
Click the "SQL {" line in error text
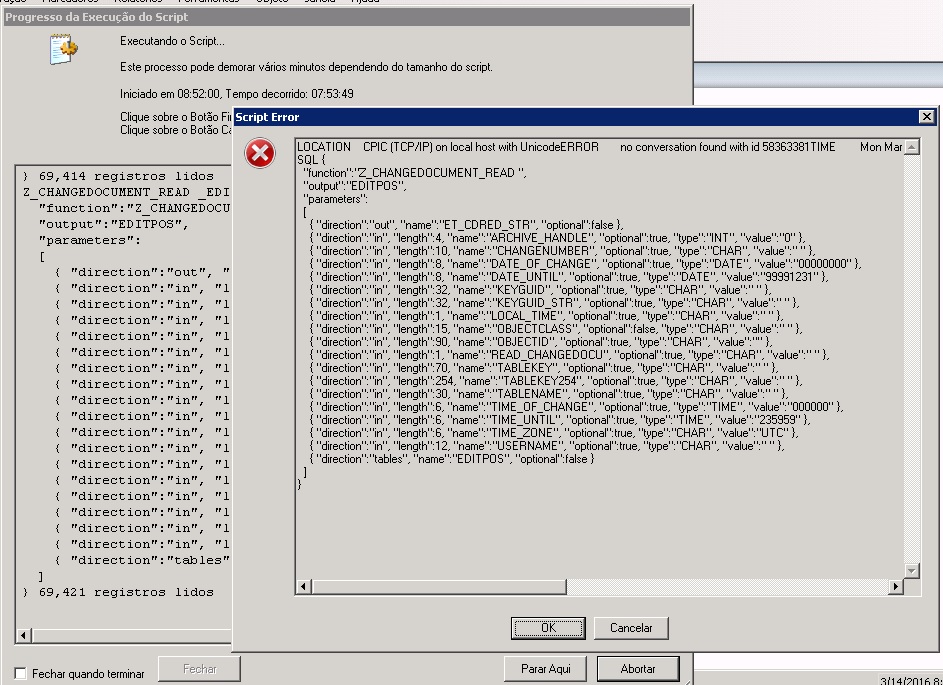click(311, 160)
